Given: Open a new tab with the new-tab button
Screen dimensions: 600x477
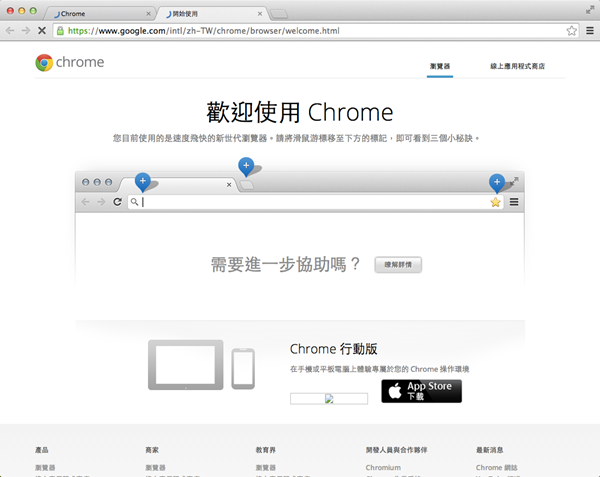Looking at the screenshot, I should (280, 15).
